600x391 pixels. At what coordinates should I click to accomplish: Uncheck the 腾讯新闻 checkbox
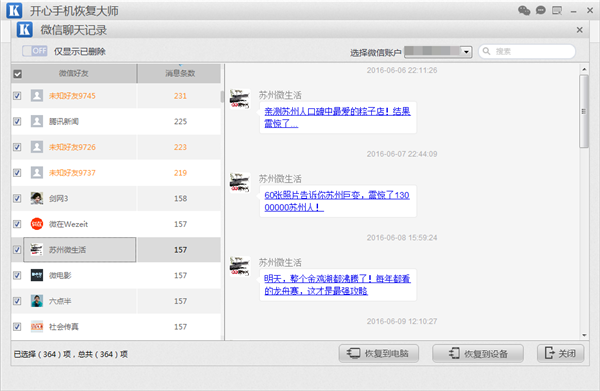click(17, 121)
